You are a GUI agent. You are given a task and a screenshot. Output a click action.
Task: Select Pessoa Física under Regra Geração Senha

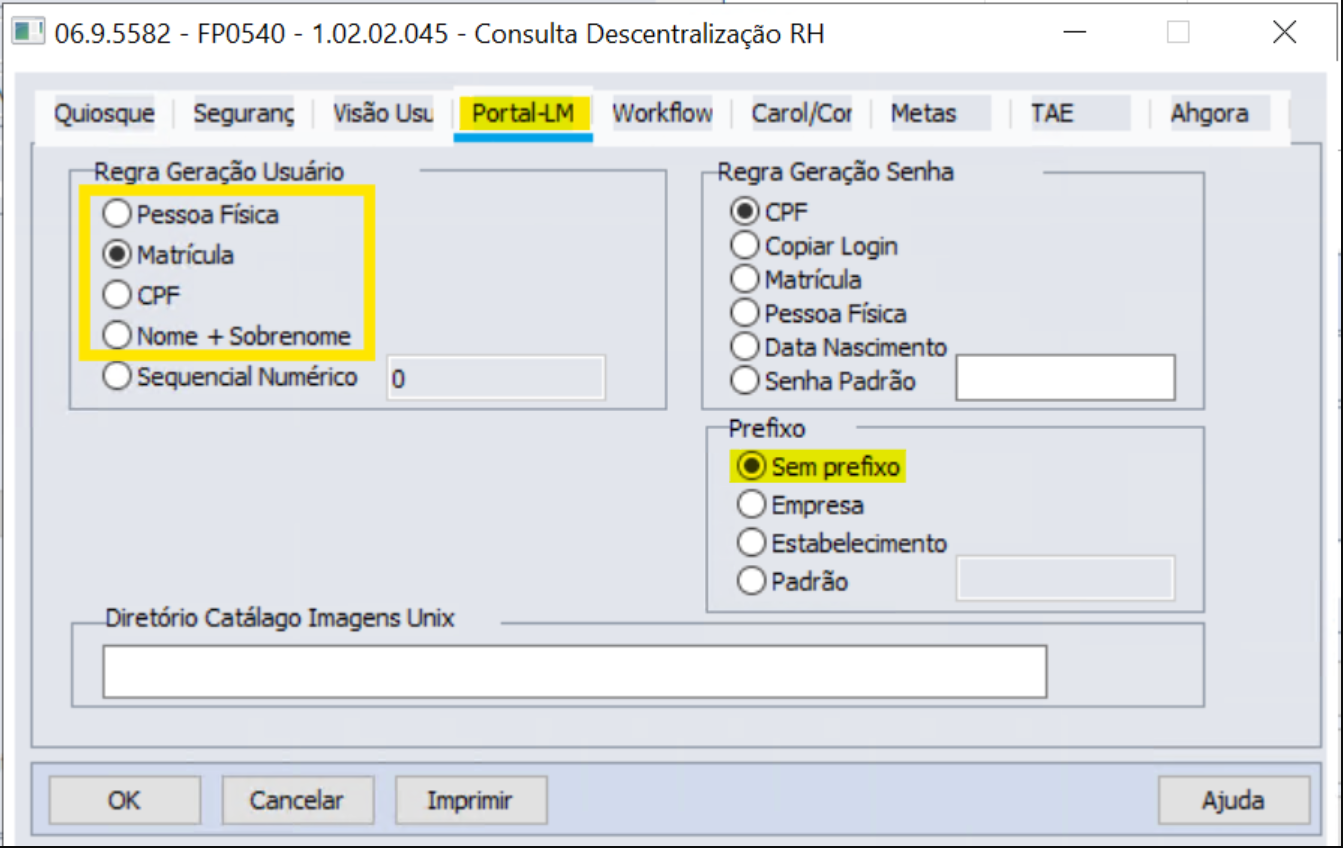click(x=745, y=313)
